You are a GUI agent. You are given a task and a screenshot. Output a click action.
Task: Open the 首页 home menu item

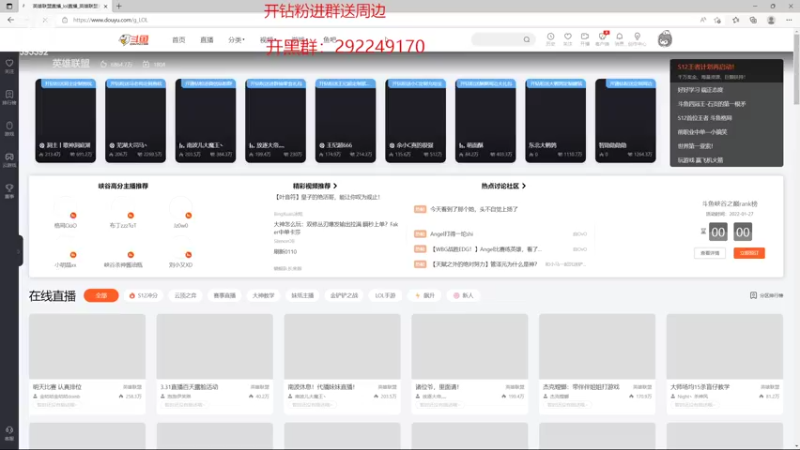[179, 40]
